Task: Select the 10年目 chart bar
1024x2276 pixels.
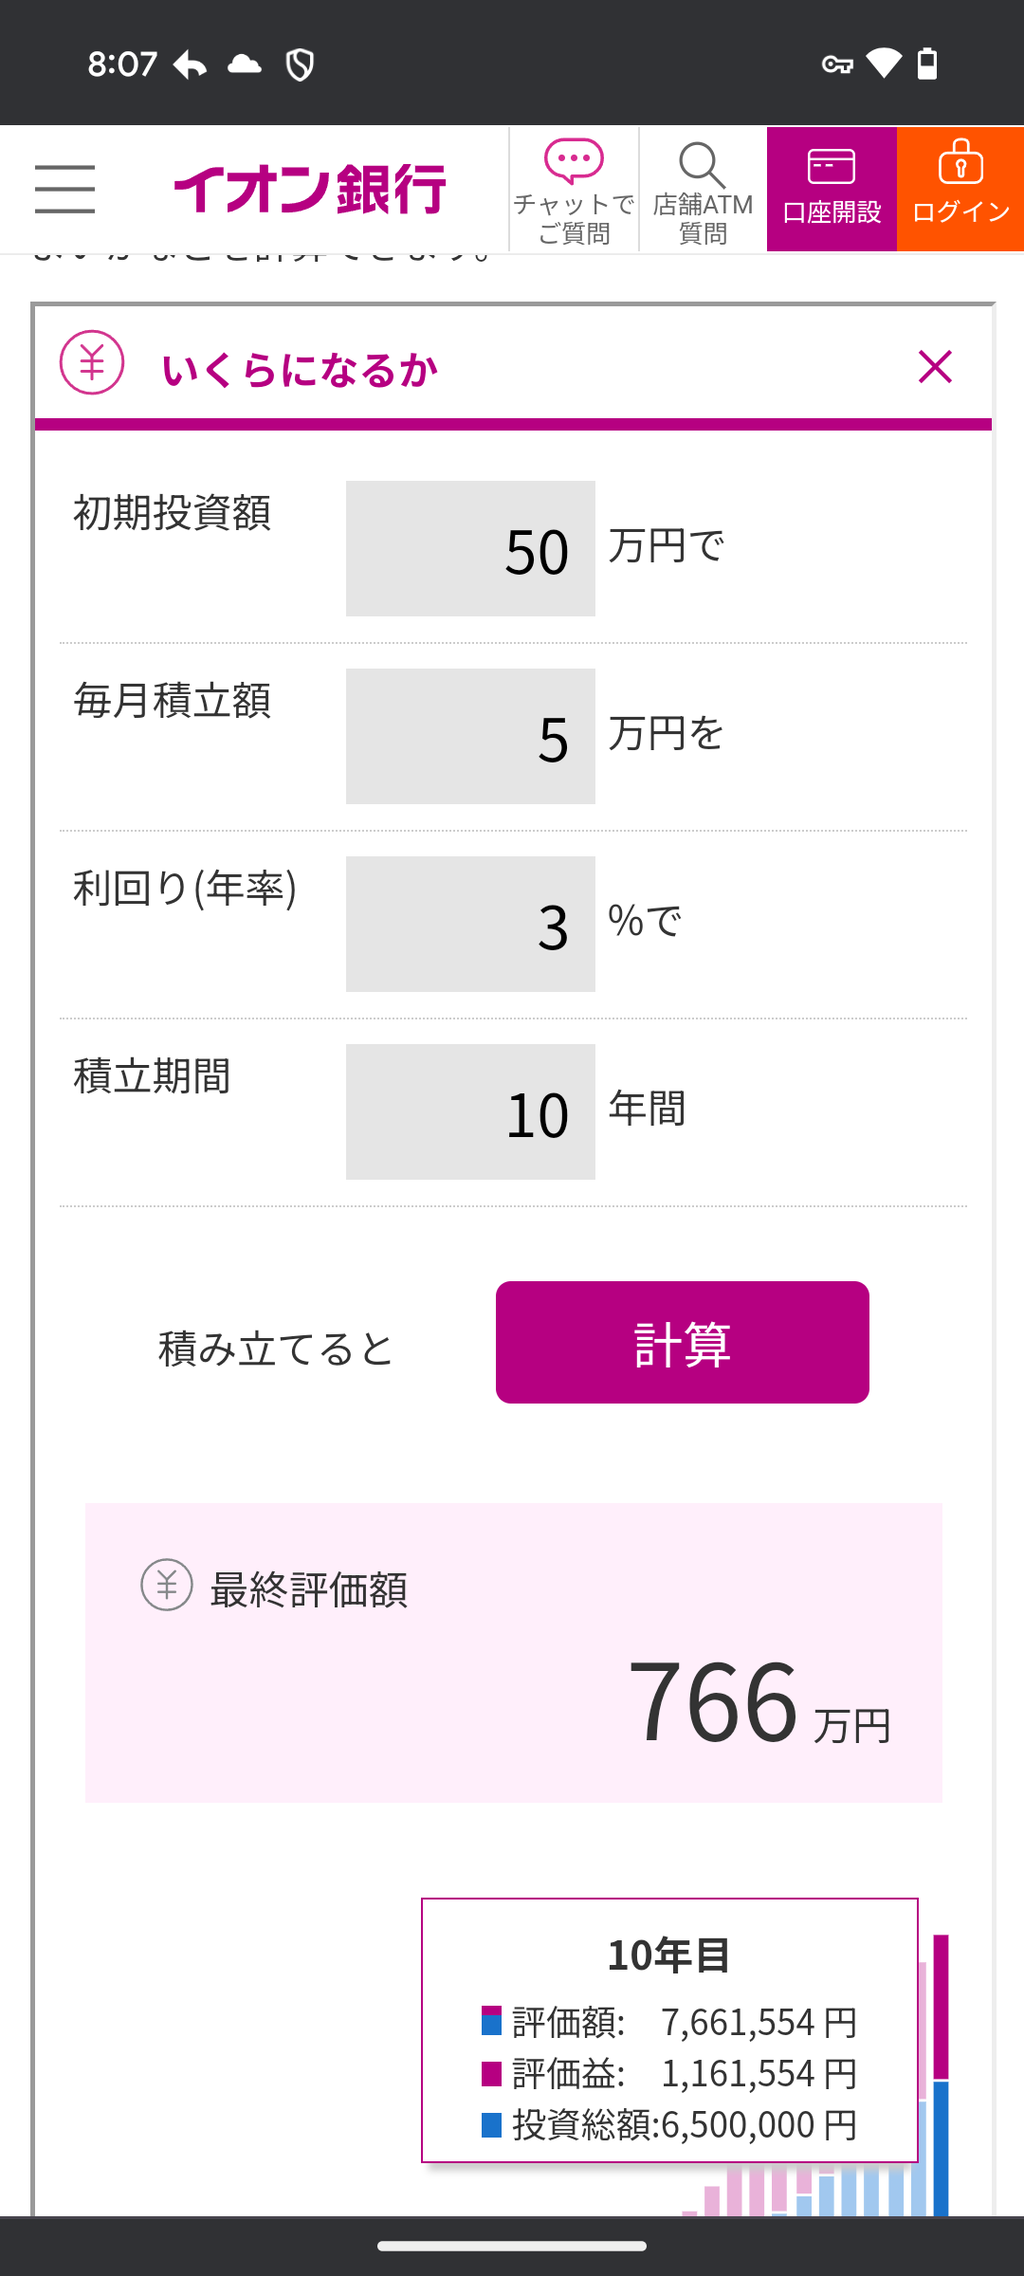Action: [x=940, y=2080]
